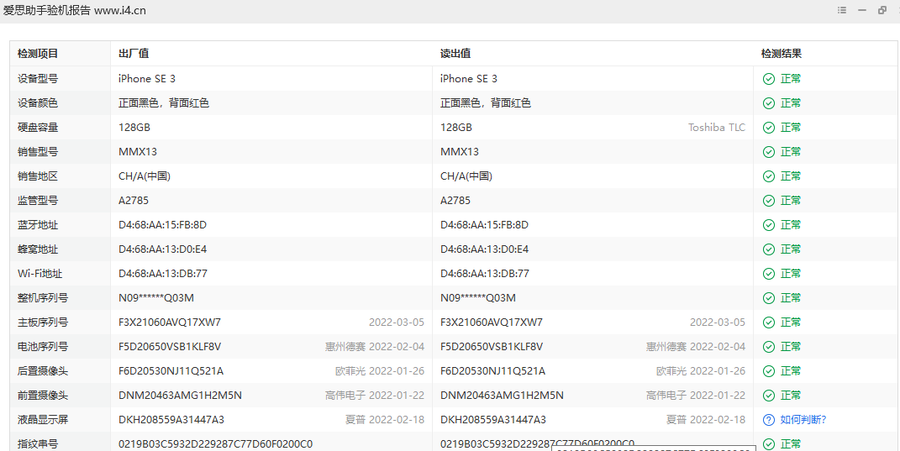Viewport: 900px width, 451px height.
Task: Click factory 高伟电子 2022-01-22 annotation
Action: 375,395
